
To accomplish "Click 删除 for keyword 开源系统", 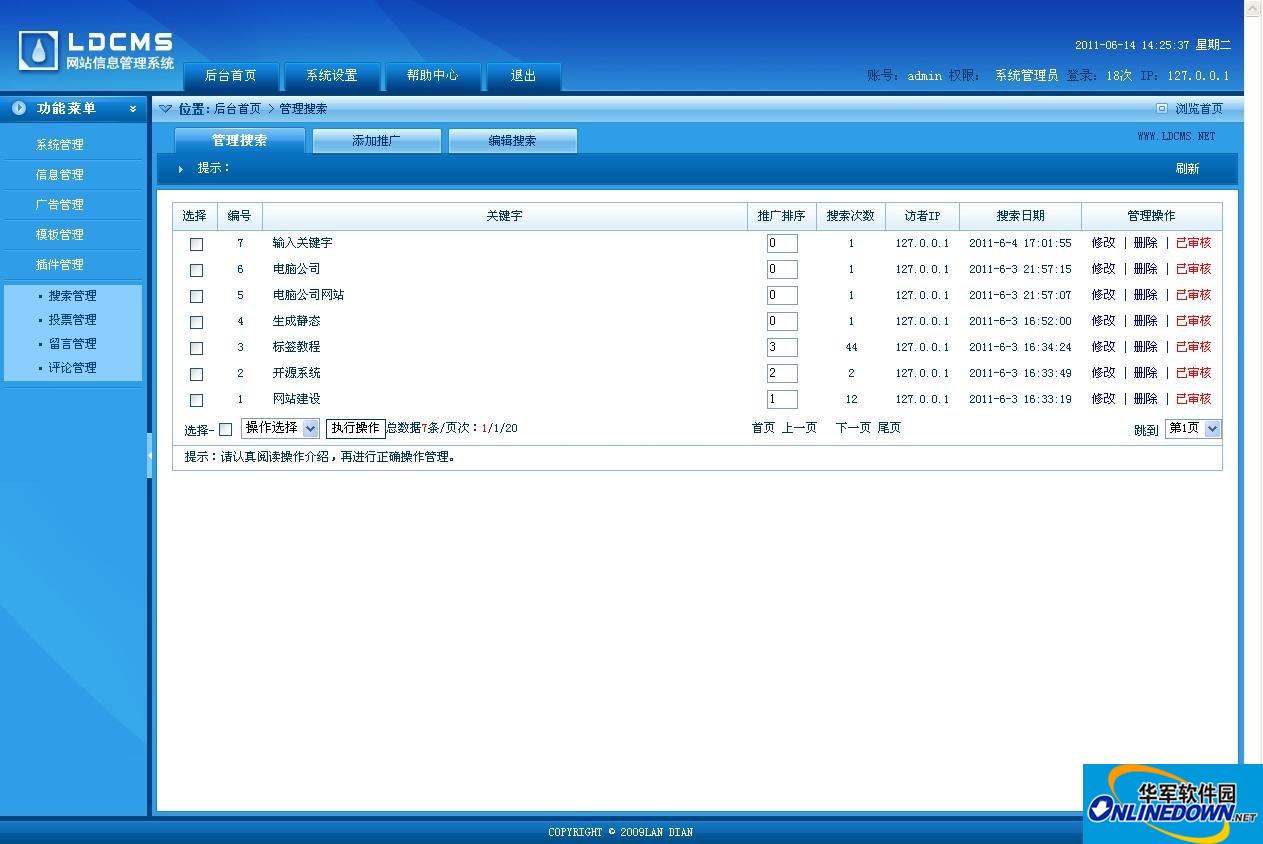I will point(1144,372).
